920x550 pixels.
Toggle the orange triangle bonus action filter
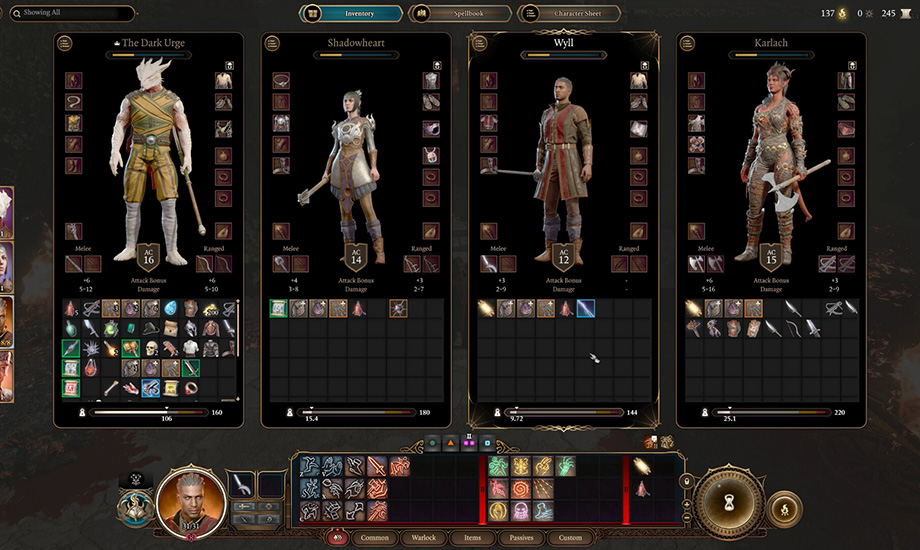451,443
